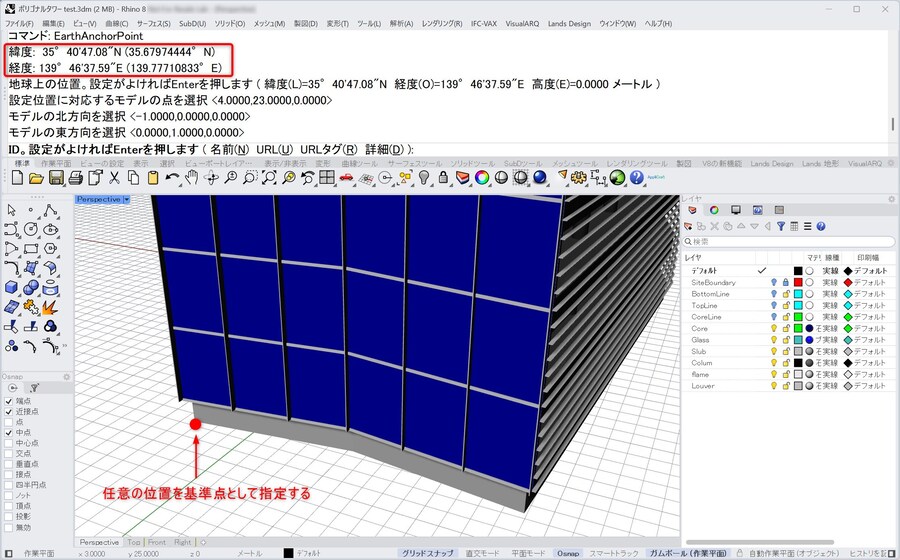The height and width of the screenshot is (560, 900).
Task: Click the layer panel help icon
Action: point(821,226)
